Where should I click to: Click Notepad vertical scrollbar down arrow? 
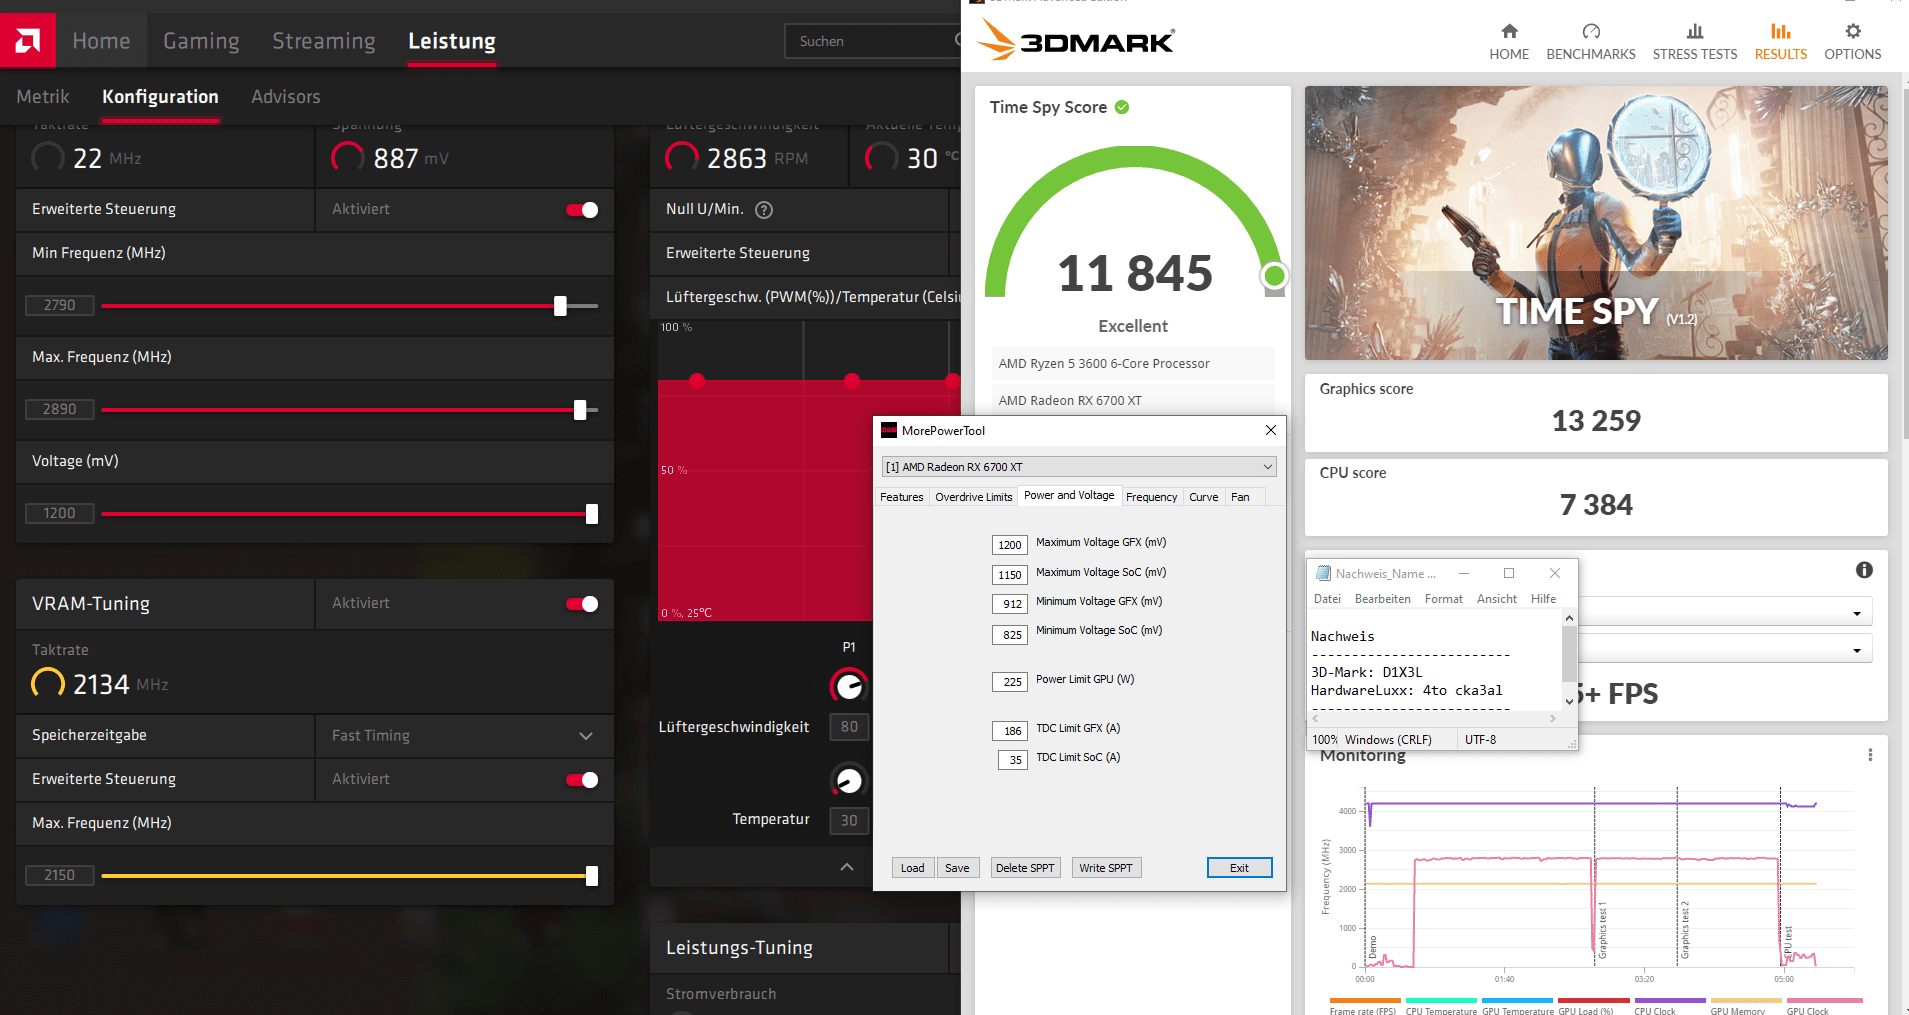pyautogui.click(x=1569, y=701)
